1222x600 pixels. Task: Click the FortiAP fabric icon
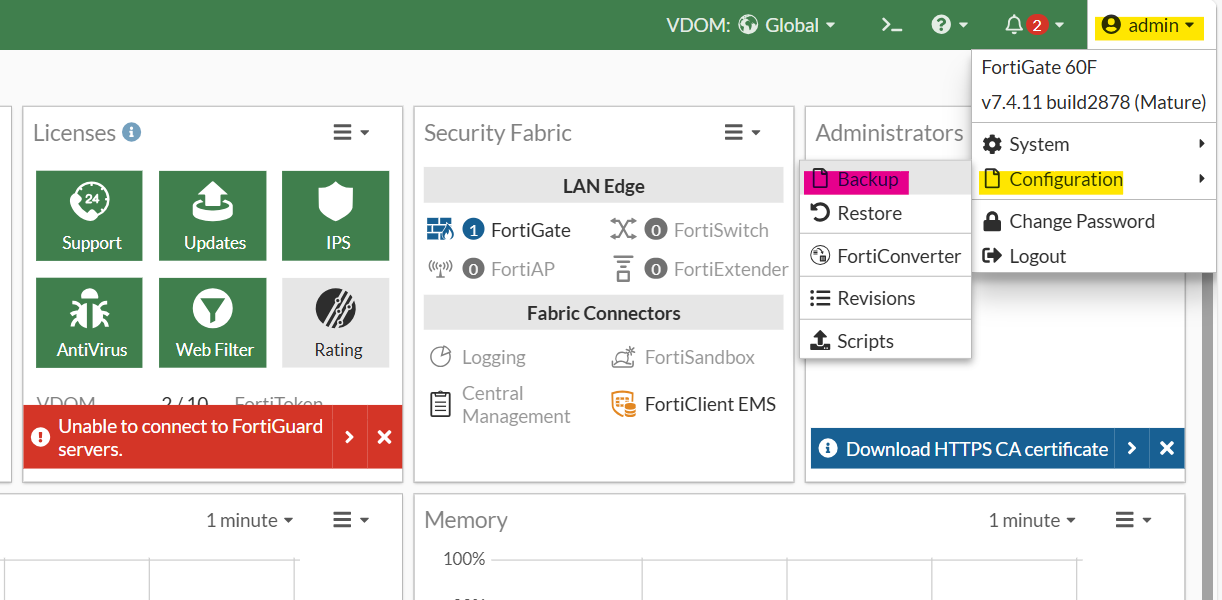(x=440, y=269)
